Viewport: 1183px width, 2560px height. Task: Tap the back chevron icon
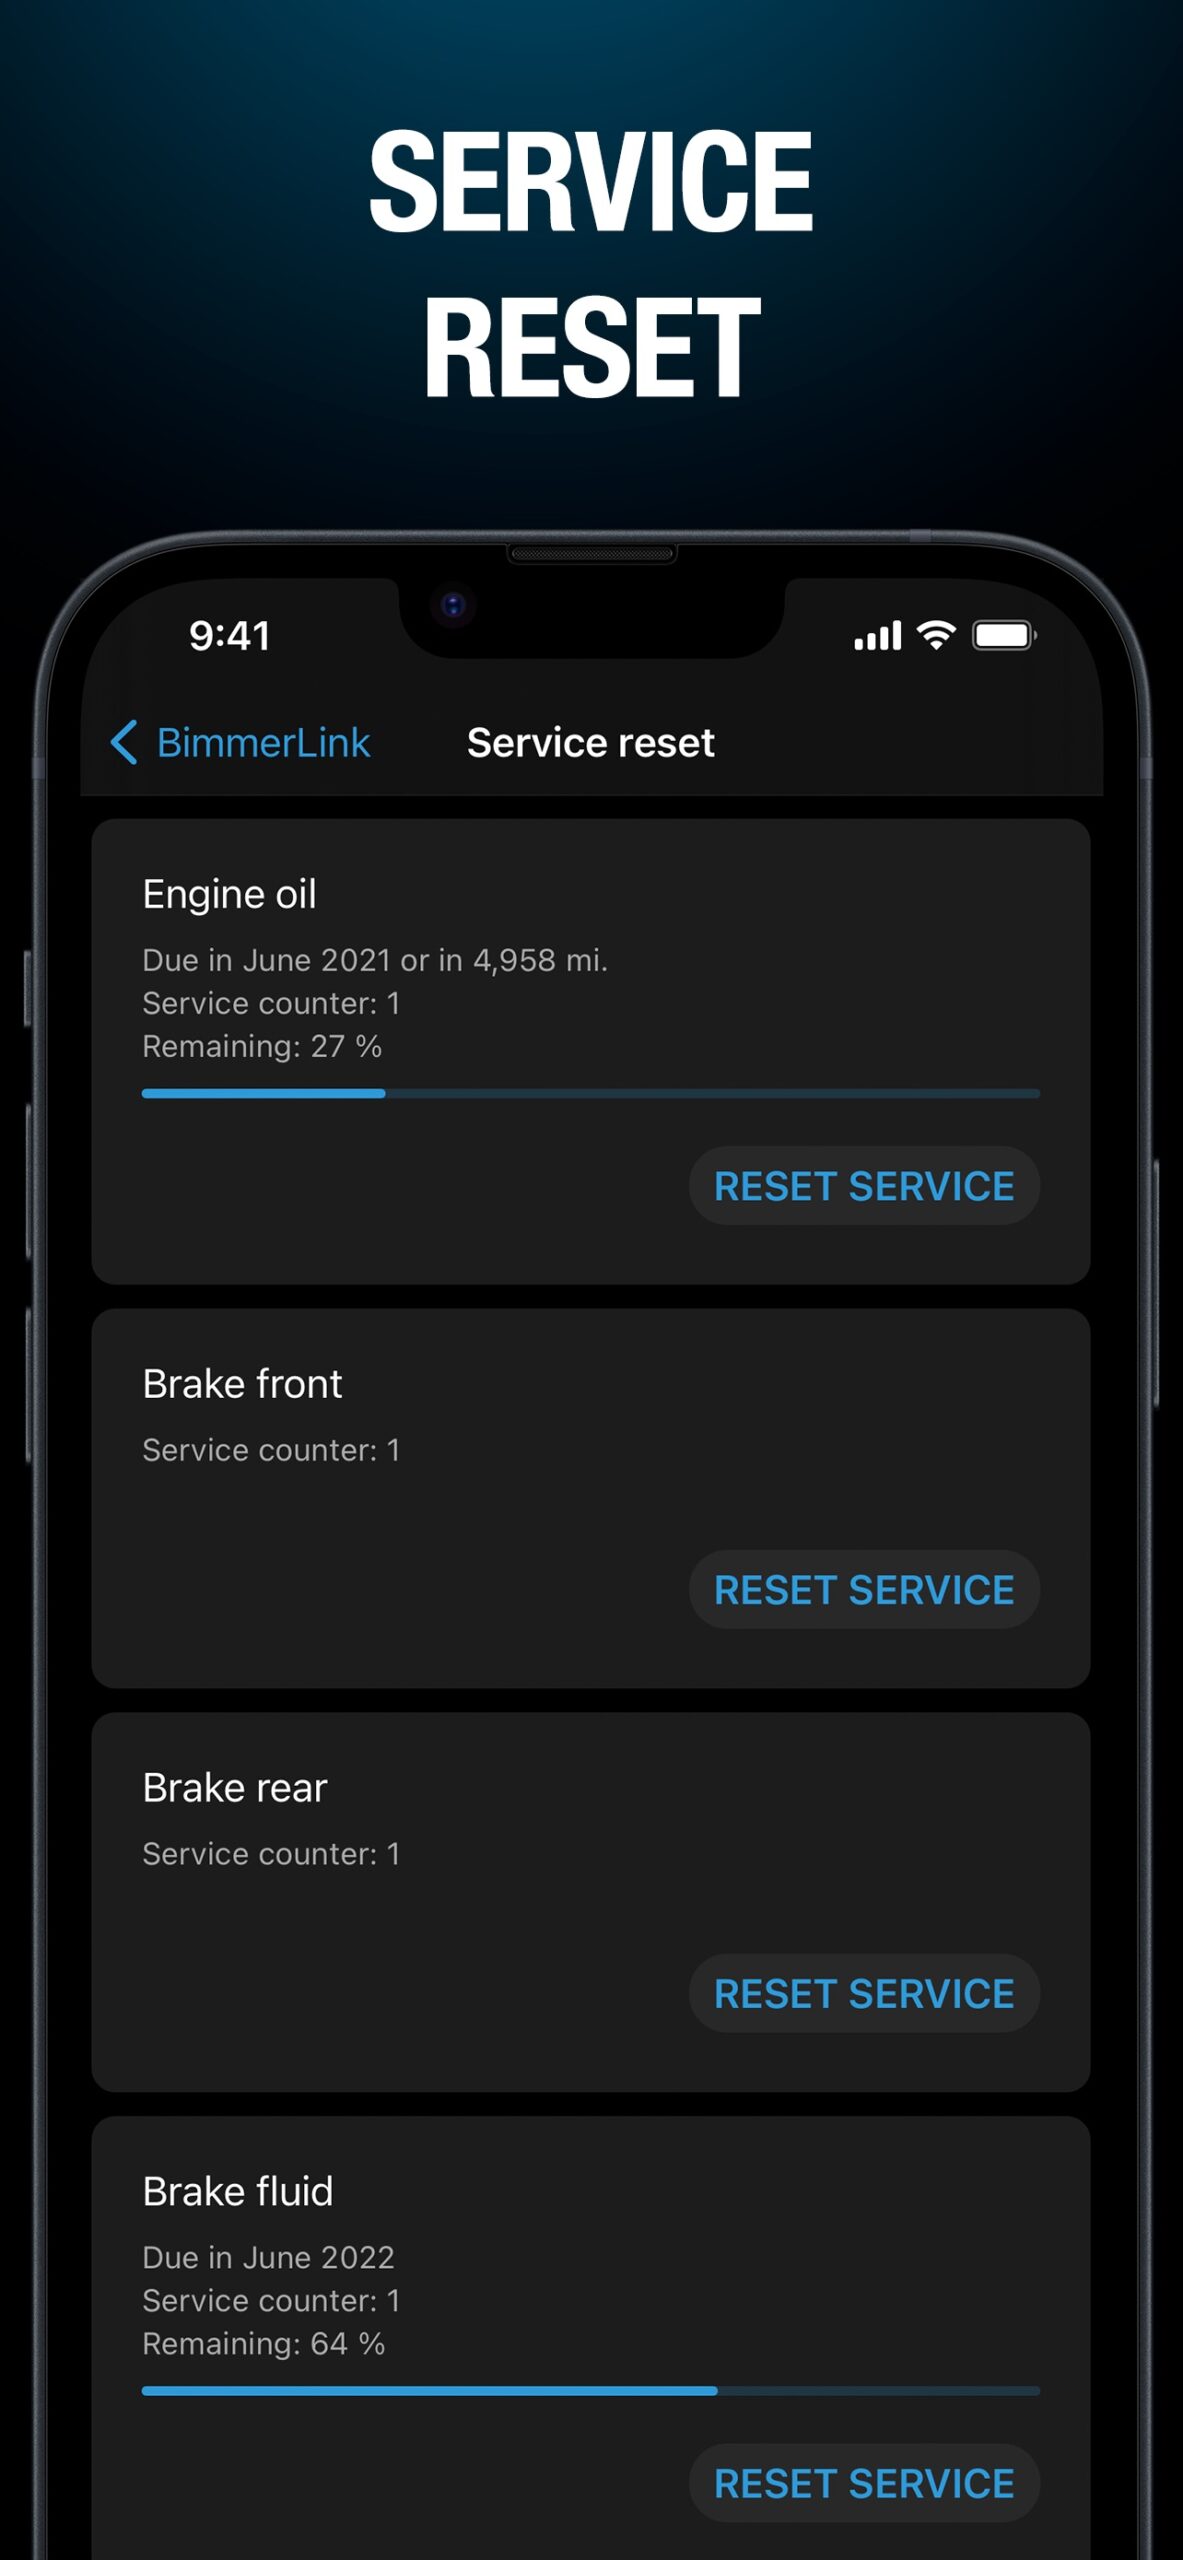coord(124,743)
